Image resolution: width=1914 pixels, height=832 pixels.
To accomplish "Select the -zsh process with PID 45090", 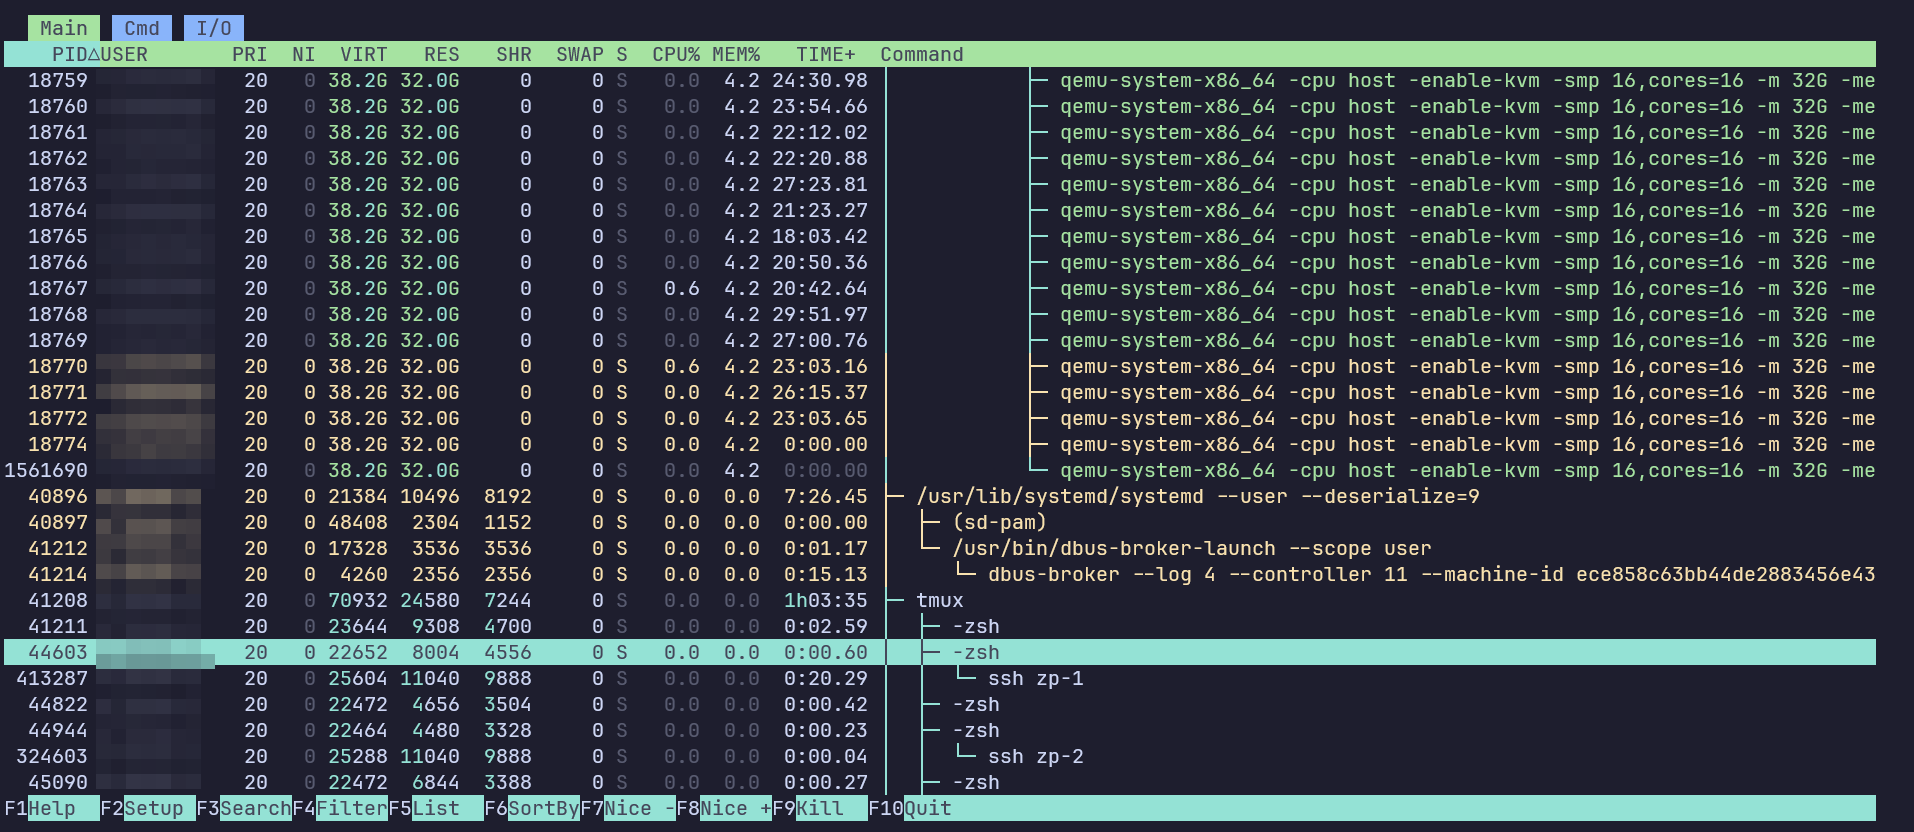I will (x=940, y=782).
